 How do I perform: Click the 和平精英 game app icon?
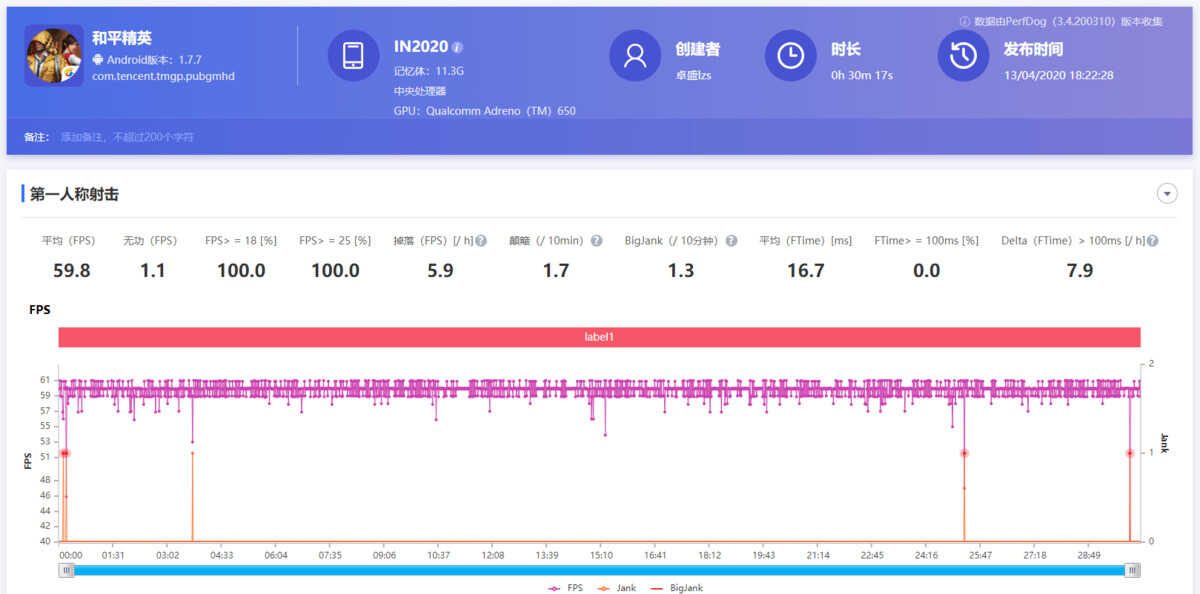[x=54, y=55]
